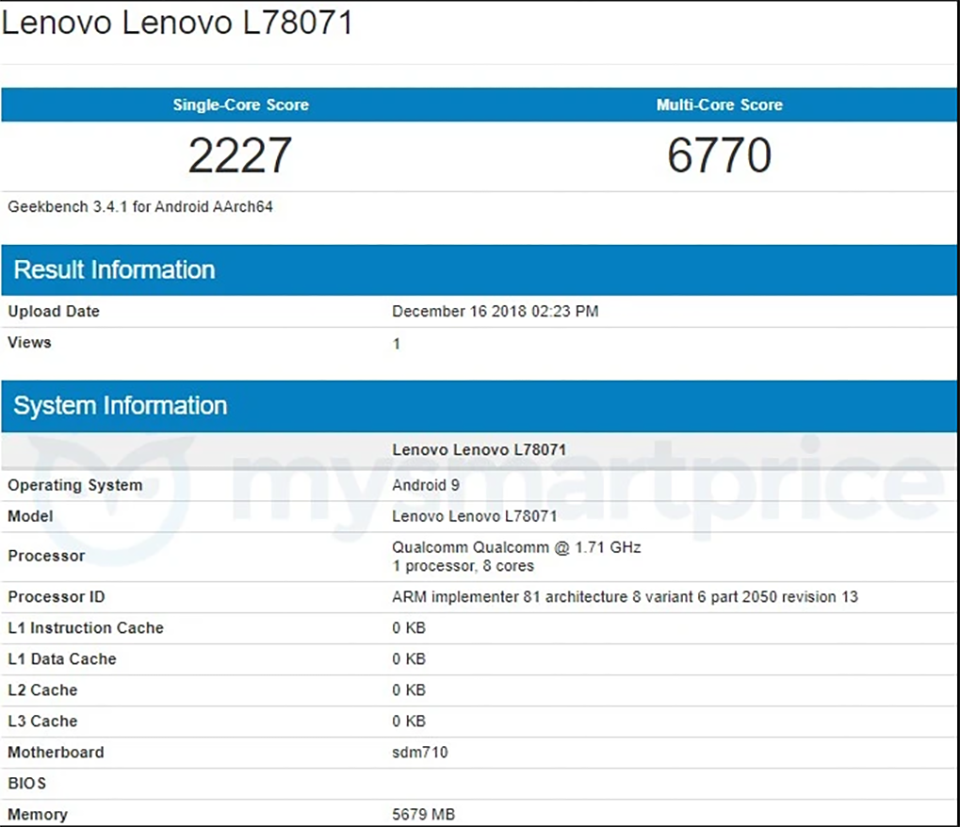
Task: Click the Android 9 value
Action: pos(426,485)
